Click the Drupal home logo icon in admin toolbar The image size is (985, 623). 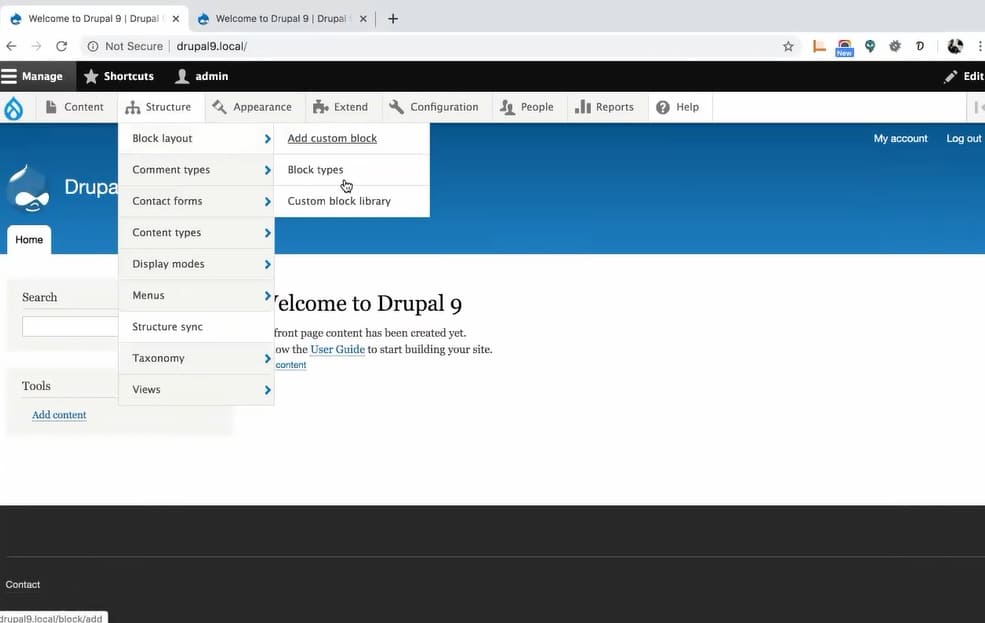(x=13, y=108)
